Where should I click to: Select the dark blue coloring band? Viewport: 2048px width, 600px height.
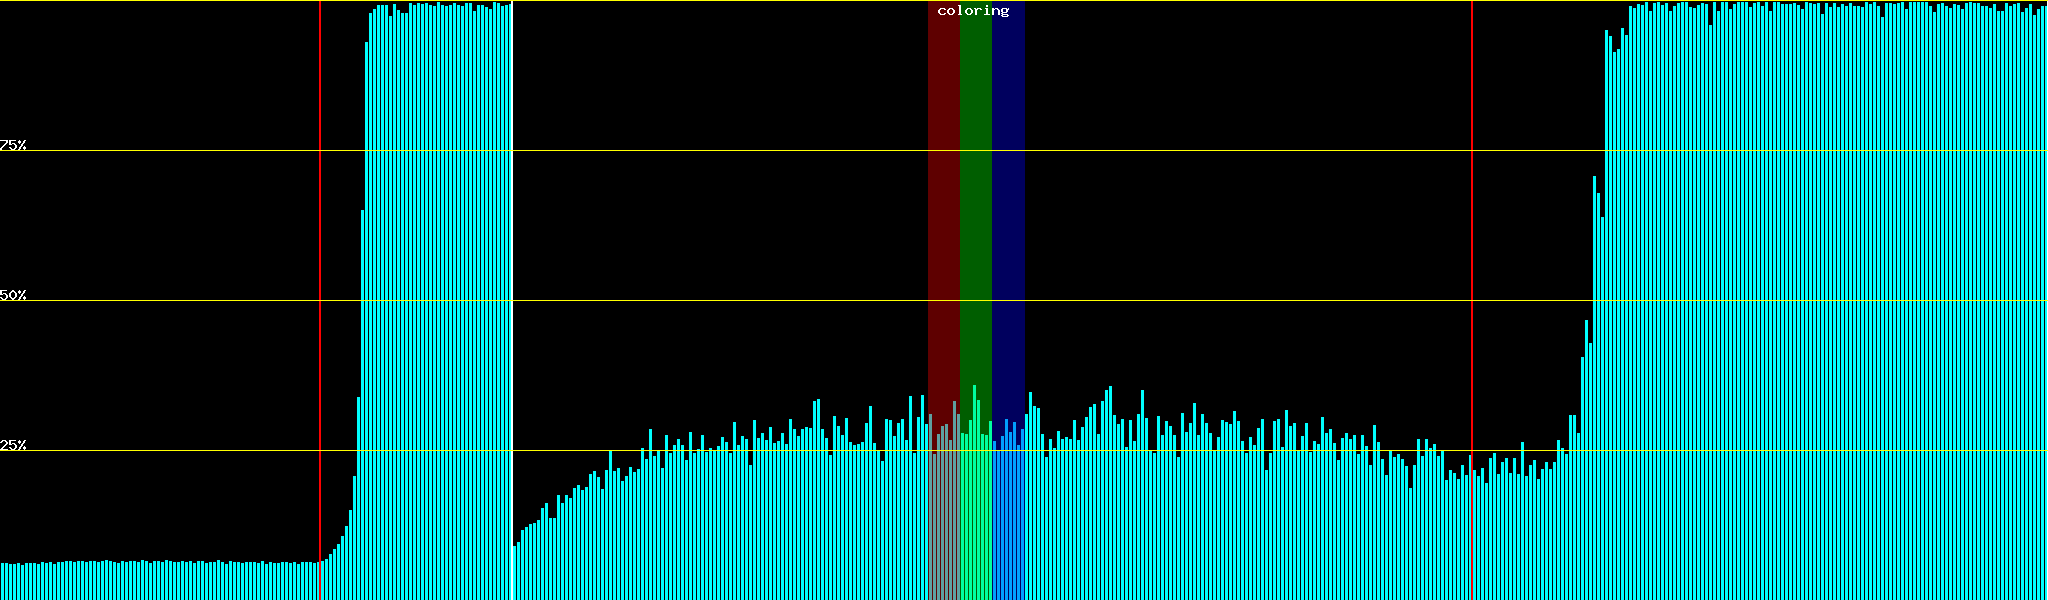coord(1008,200)
